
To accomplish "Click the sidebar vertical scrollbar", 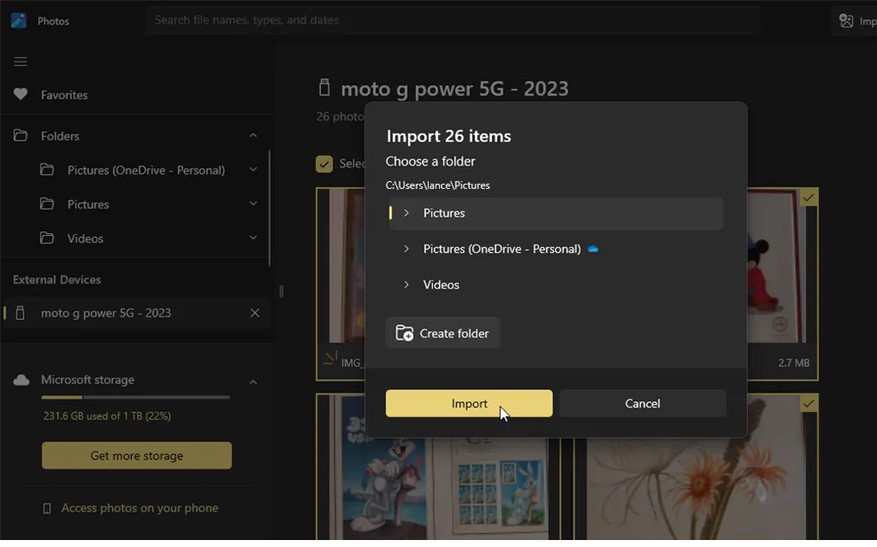I will pyautogui.click(x=270, y=208).
